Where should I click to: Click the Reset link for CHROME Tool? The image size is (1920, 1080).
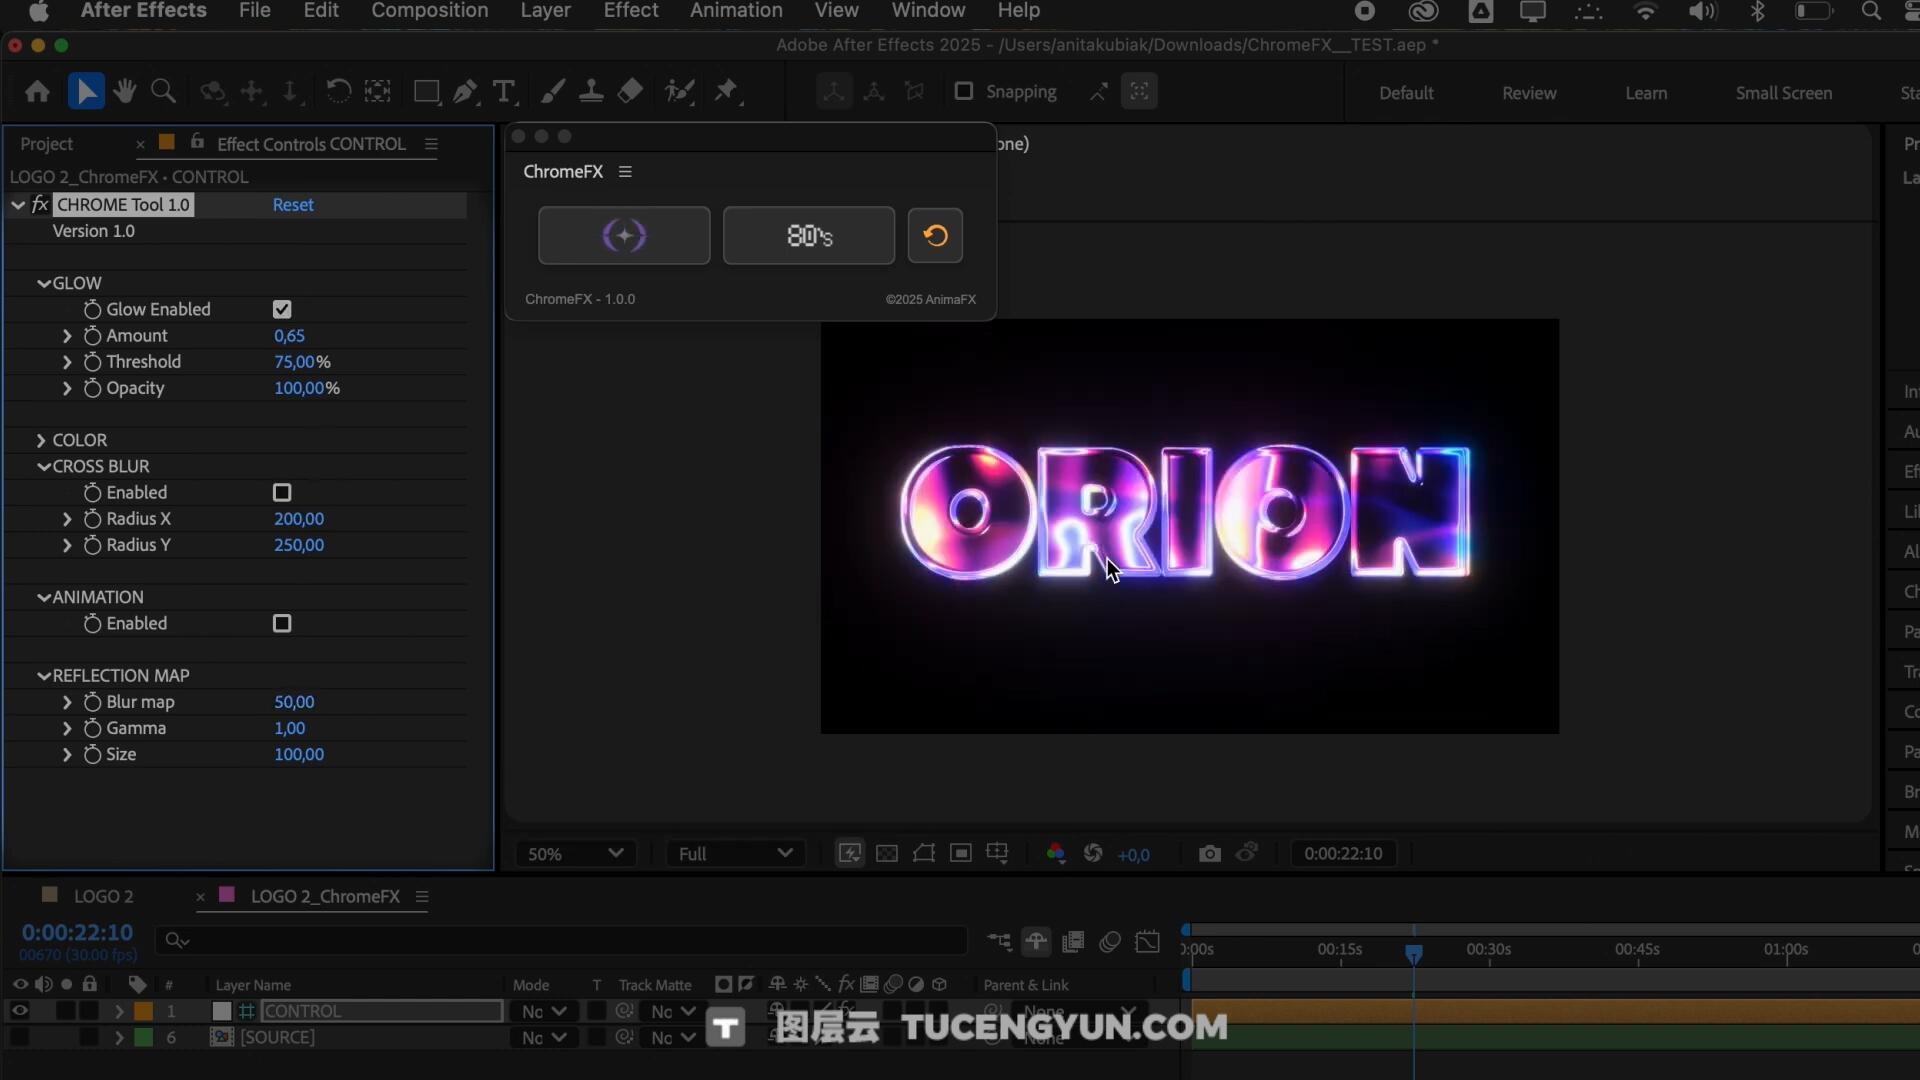click(293, 205)
